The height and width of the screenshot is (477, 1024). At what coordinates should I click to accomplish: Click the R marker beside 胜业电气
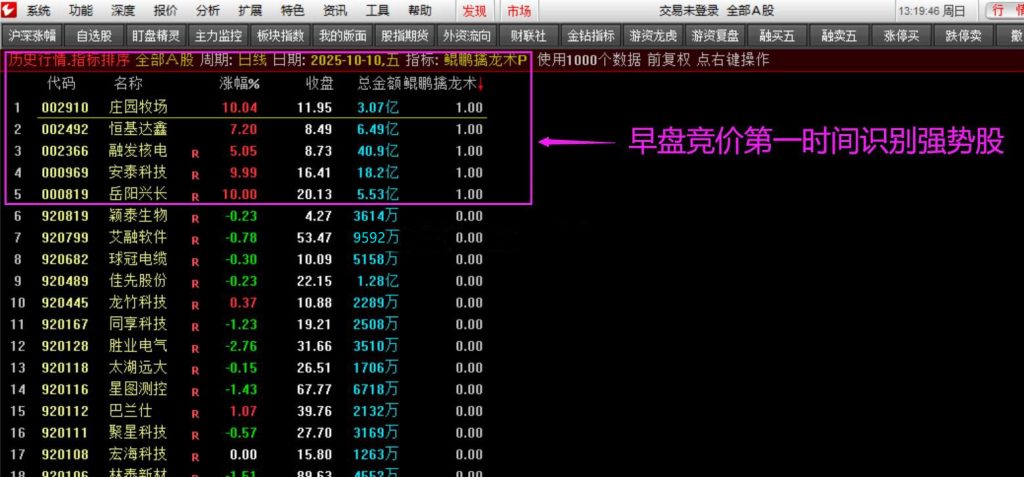(195, 349)
